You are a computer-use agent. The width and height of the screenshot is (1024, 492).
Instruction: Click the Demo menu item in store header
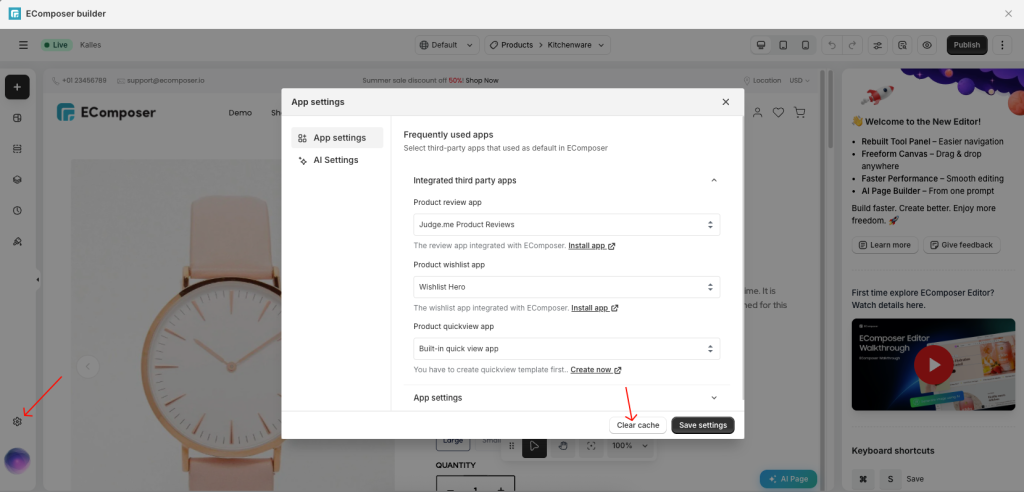pyautogui.click(x=240, y=112)
